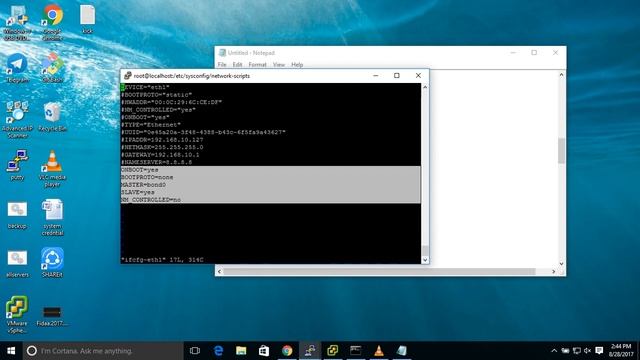Click PuTTY scrollbar down arrow
The width and height of the screenshot is (640, 360).
tap(425, 260)
